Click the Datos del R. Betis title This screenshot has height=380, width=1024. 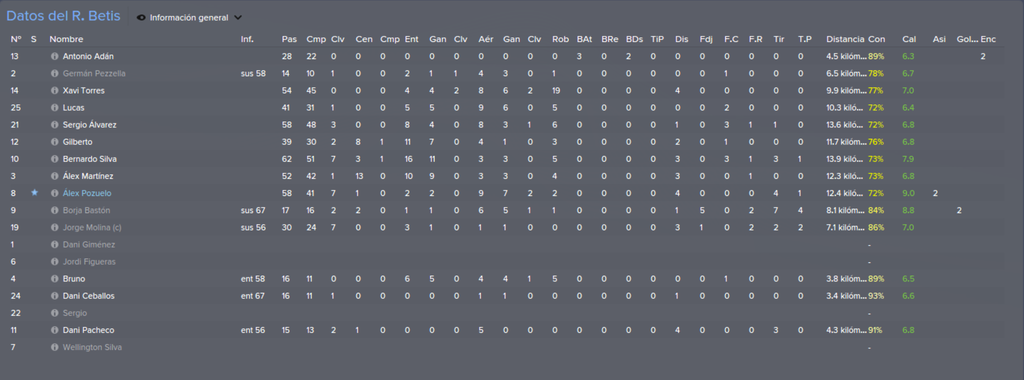[63, 16]
